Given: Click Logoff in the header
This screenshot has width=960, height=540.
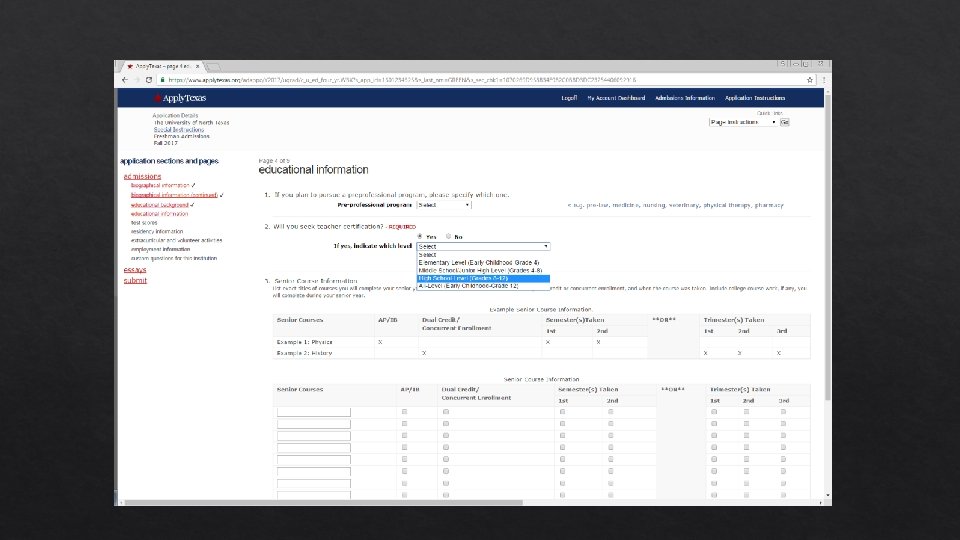Looking at the screenshot, I should (569, 98).
